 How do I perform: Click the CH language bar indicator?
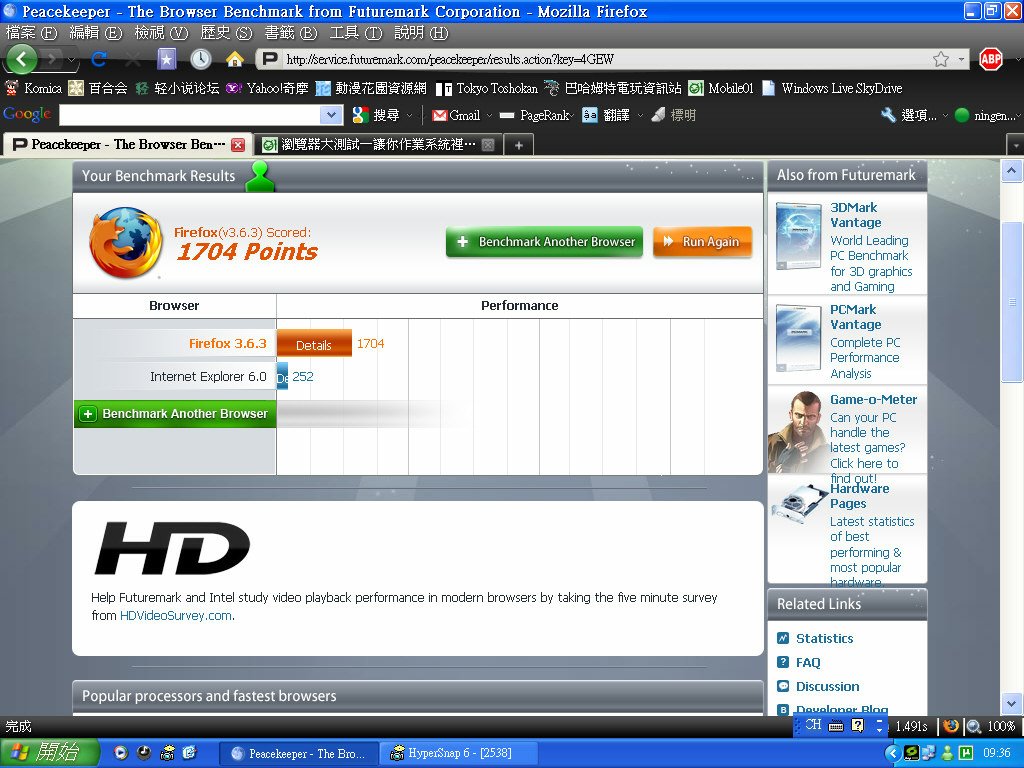pyautogui.click(x=813, y=725)
